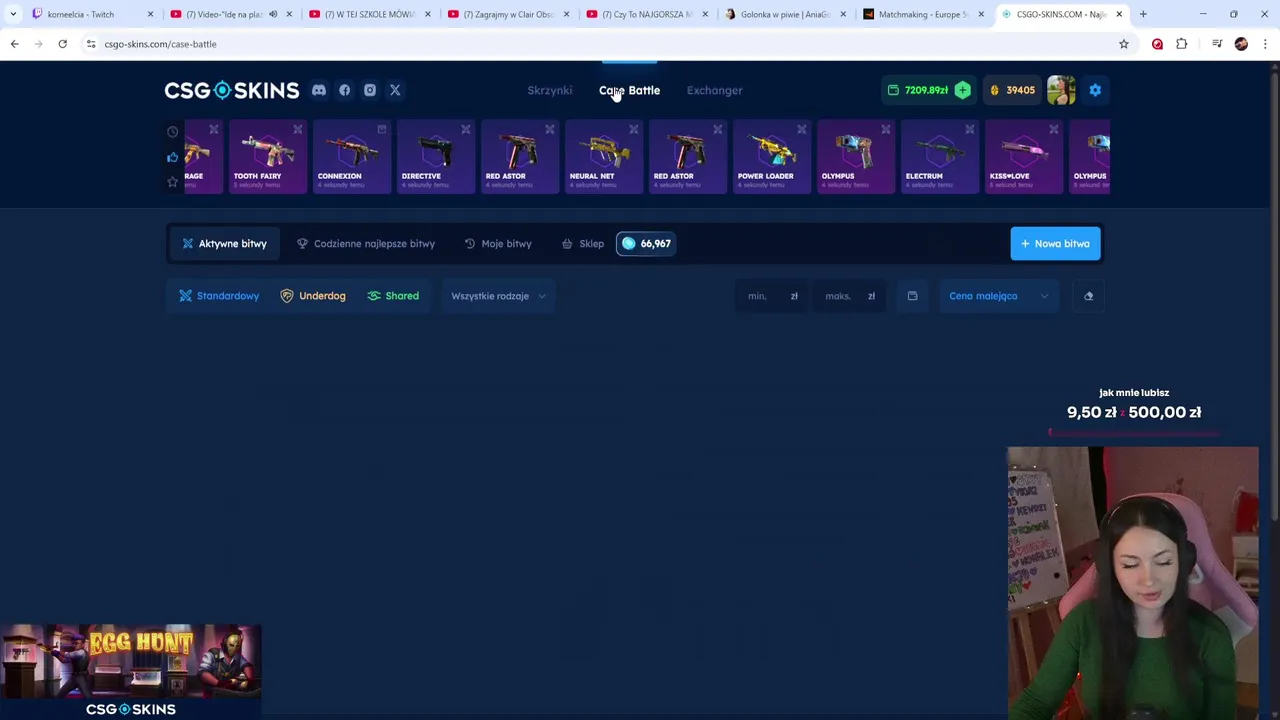Click the 66,967 gem balance badge
The width and height of the screenshot is (1280, 720).
[x=646, y=244]
